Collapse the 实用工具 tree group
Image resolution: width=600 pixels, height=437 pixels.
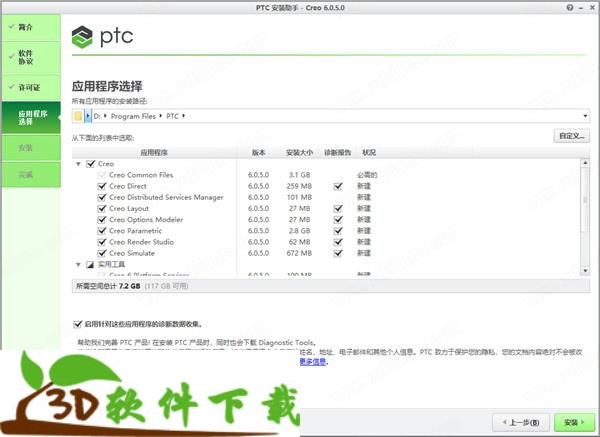point(78,264)
